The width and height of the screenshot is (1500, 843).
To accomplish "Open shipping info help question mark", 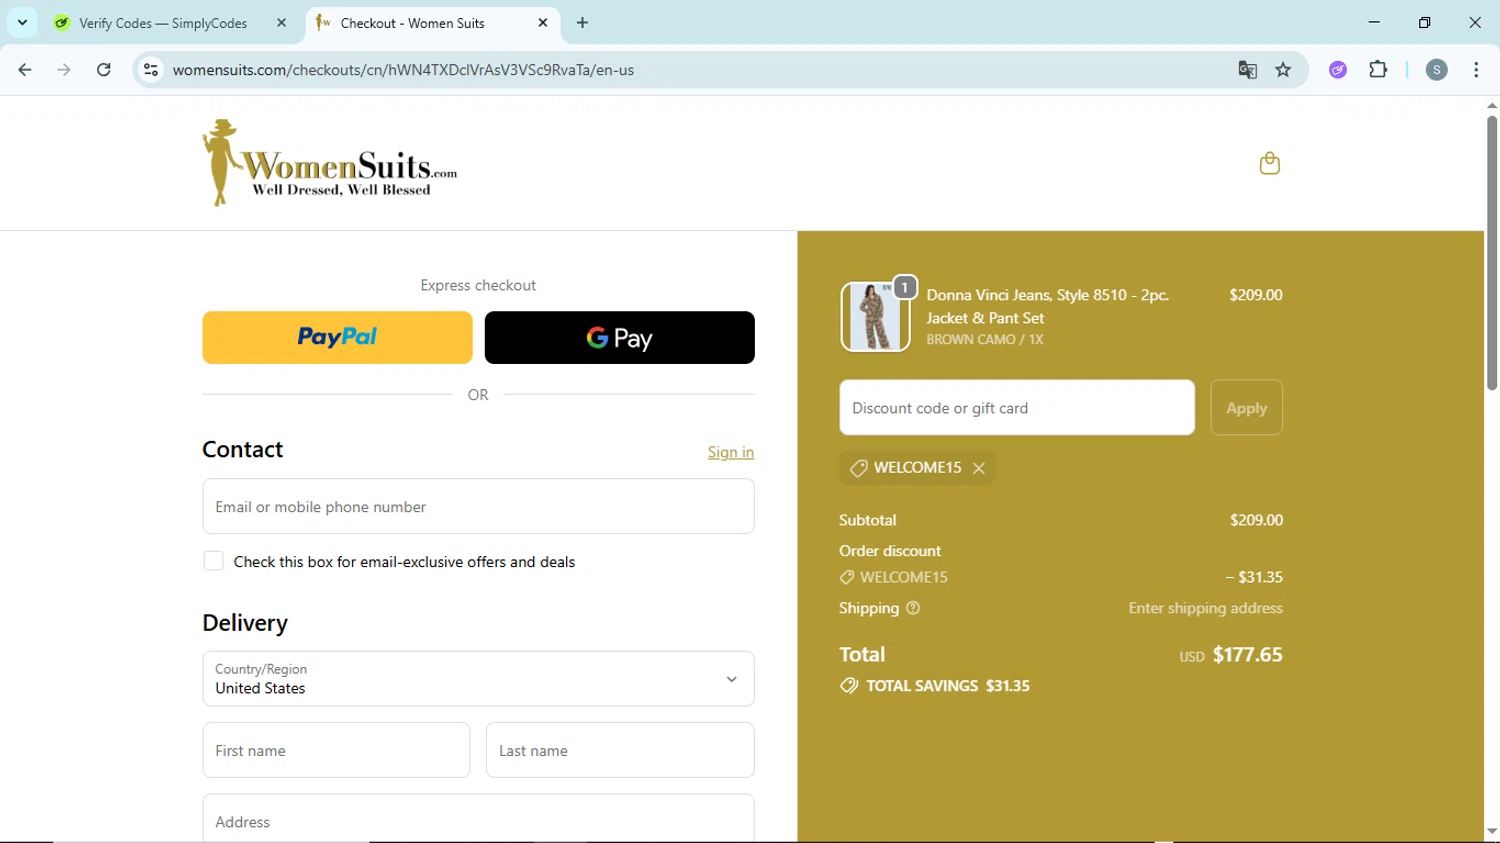I will coord(913,608).
